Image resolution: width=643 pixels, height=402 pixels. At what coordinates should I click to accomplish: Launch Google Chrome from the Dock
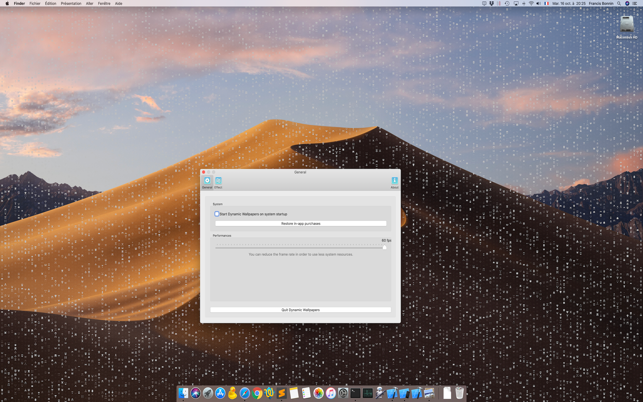(257, 393)
